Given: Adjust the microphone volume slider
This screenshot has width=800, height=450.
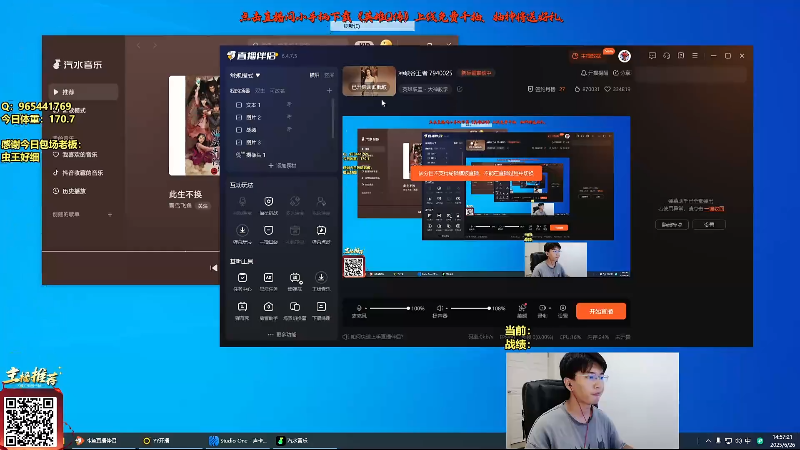Looking at the screenshot, I should coord(389,308).
